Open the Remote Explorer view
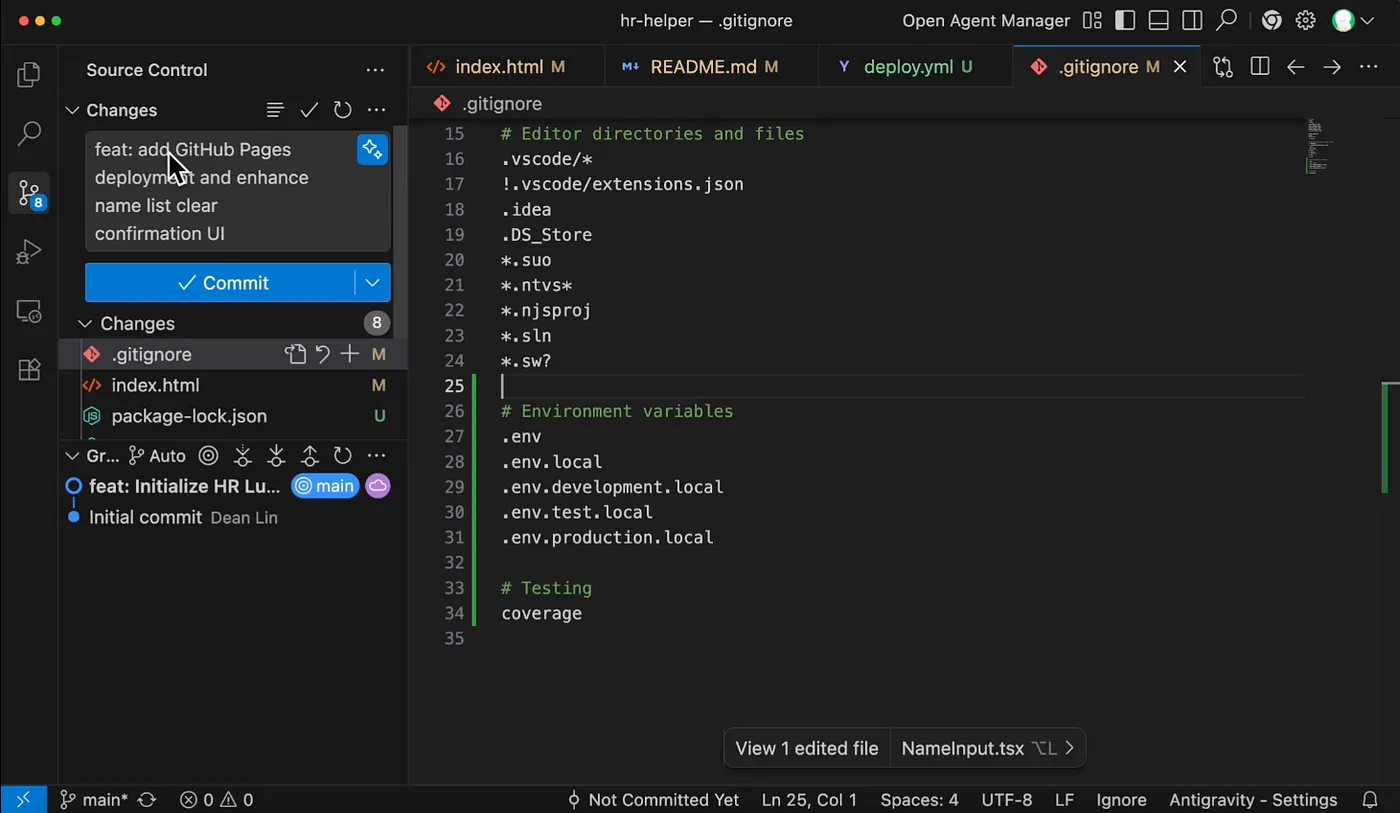This screenshot has height=813, width=1400. click(x=29, y=311)
